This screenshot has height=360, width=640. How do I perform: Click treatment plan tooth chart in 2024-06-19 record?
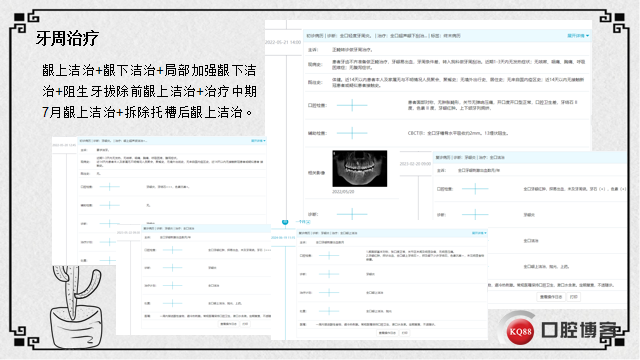tap(329, 292)
